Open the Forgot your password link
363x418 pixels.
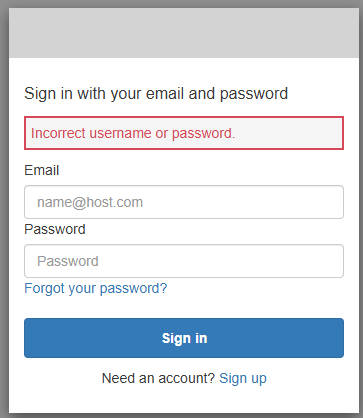click(96, 288)
